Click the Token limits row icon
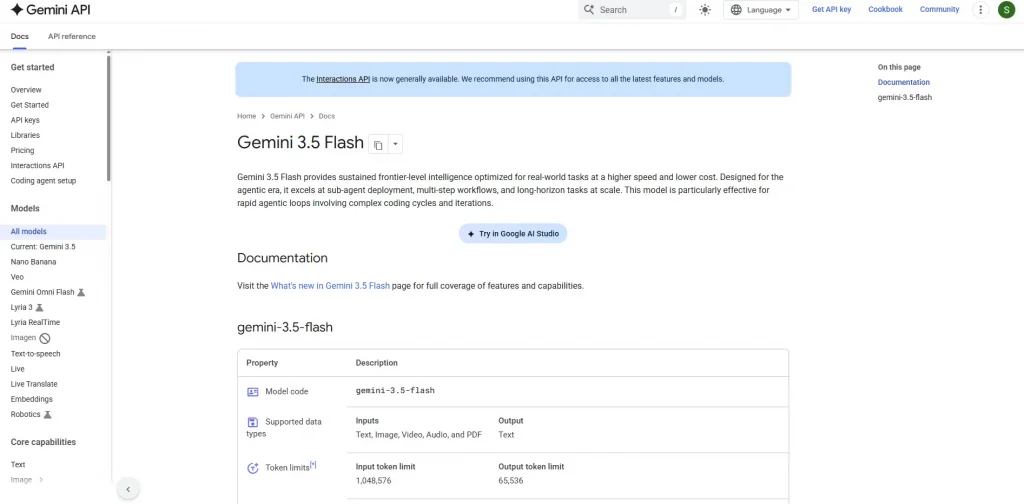 [253, 468]
